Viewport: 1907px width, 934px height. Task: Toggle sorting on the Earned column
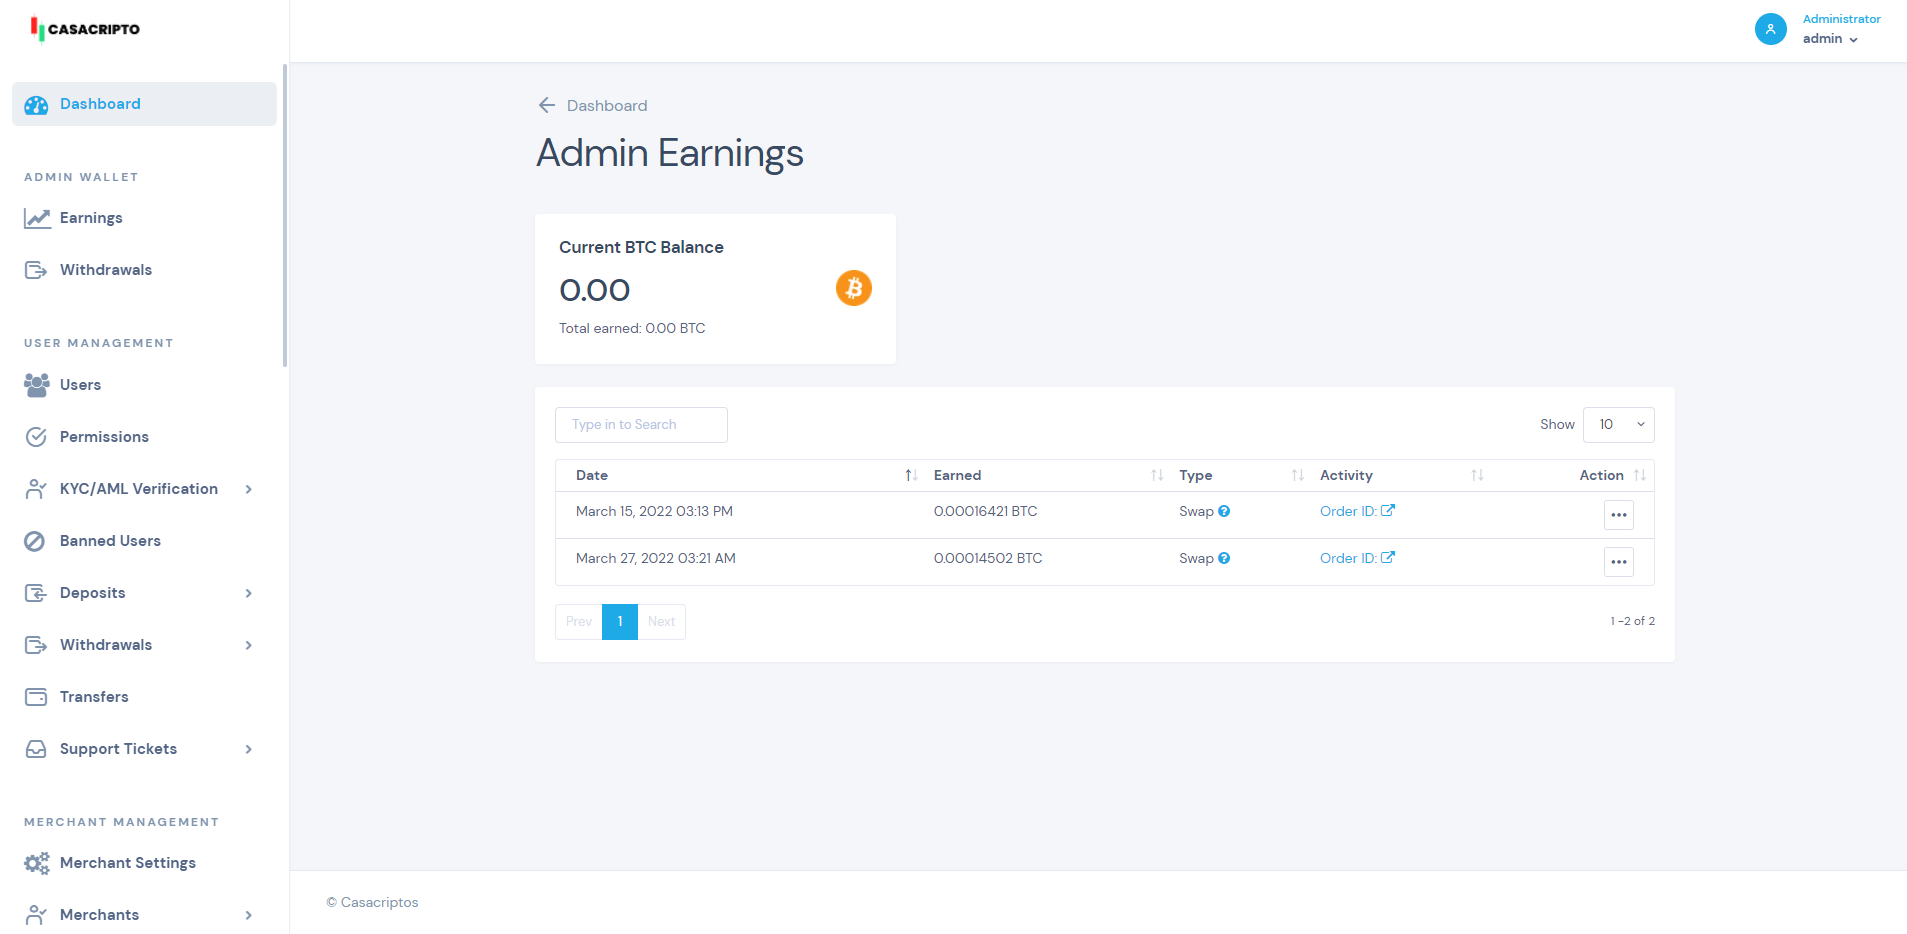pos(1157,475)
